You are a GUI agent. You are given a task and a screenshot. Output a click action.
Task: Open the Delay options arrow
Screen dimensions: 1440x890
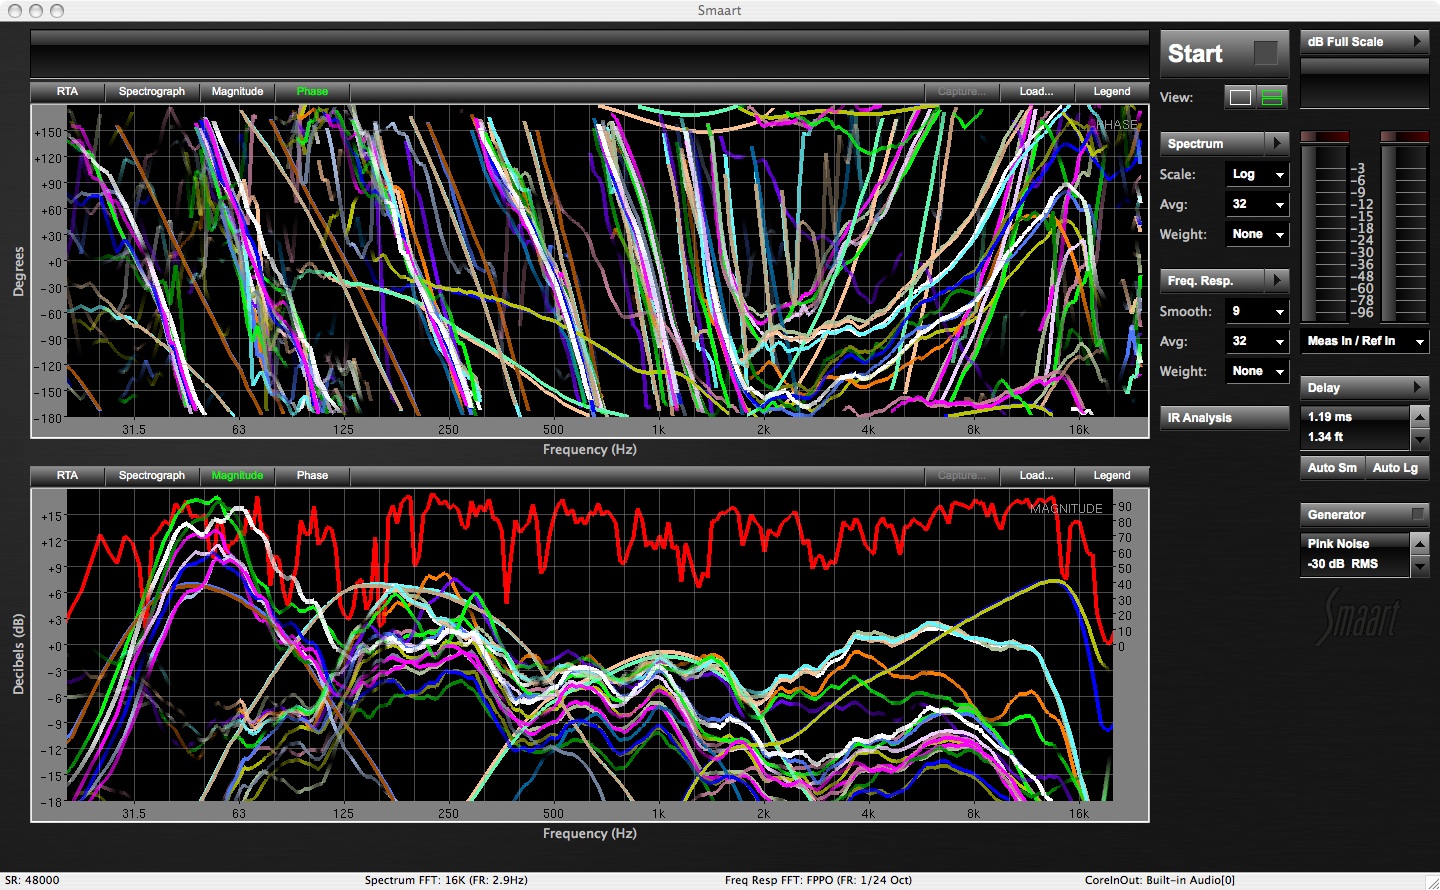(1418, 387)
